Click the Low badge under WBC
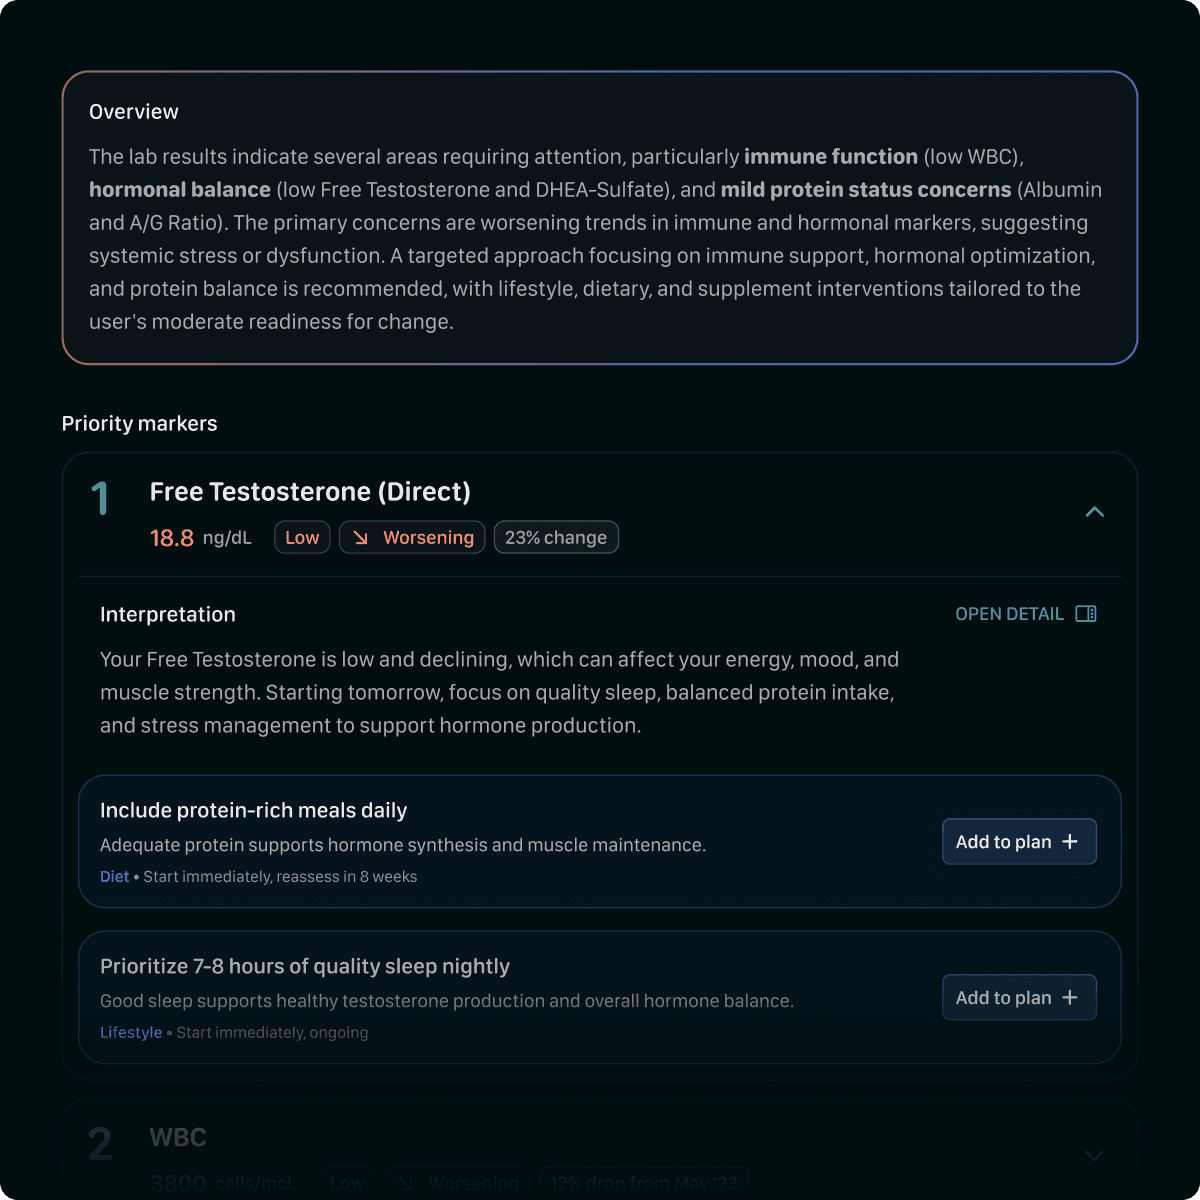1200x1200 pixels. coord(347,1182)
